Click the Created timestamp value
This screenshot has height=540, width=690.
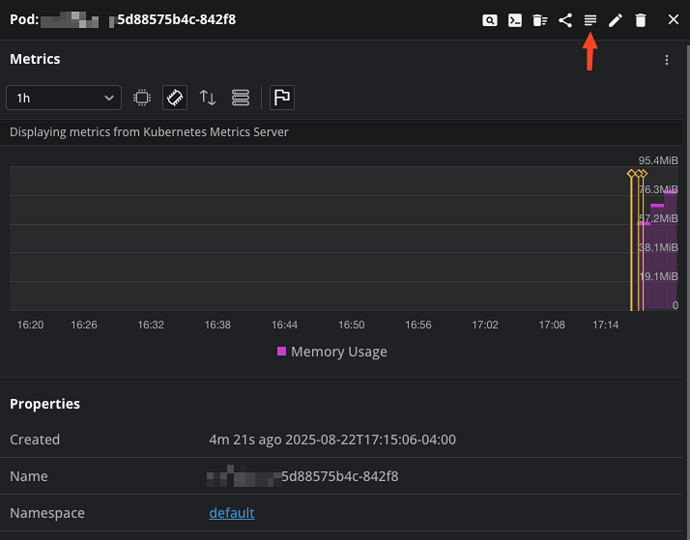click(x=332, y=440)
